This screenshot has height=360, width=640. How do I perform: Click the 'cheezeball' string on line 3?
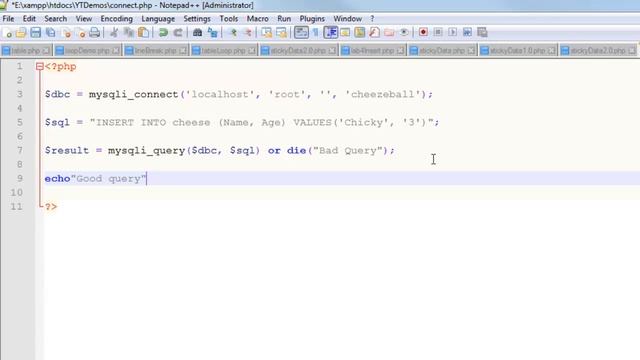(x=383, y=94)
